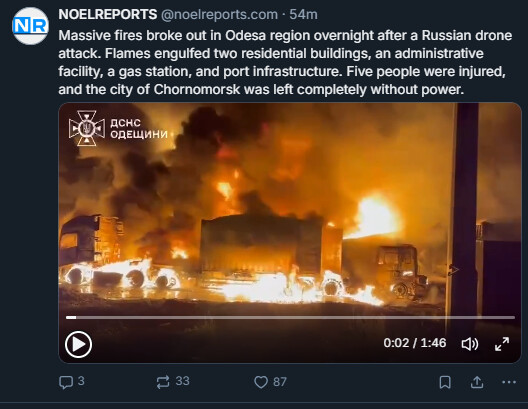Open the three-dots more options menu
528x409 pixels.
(509, 382)
